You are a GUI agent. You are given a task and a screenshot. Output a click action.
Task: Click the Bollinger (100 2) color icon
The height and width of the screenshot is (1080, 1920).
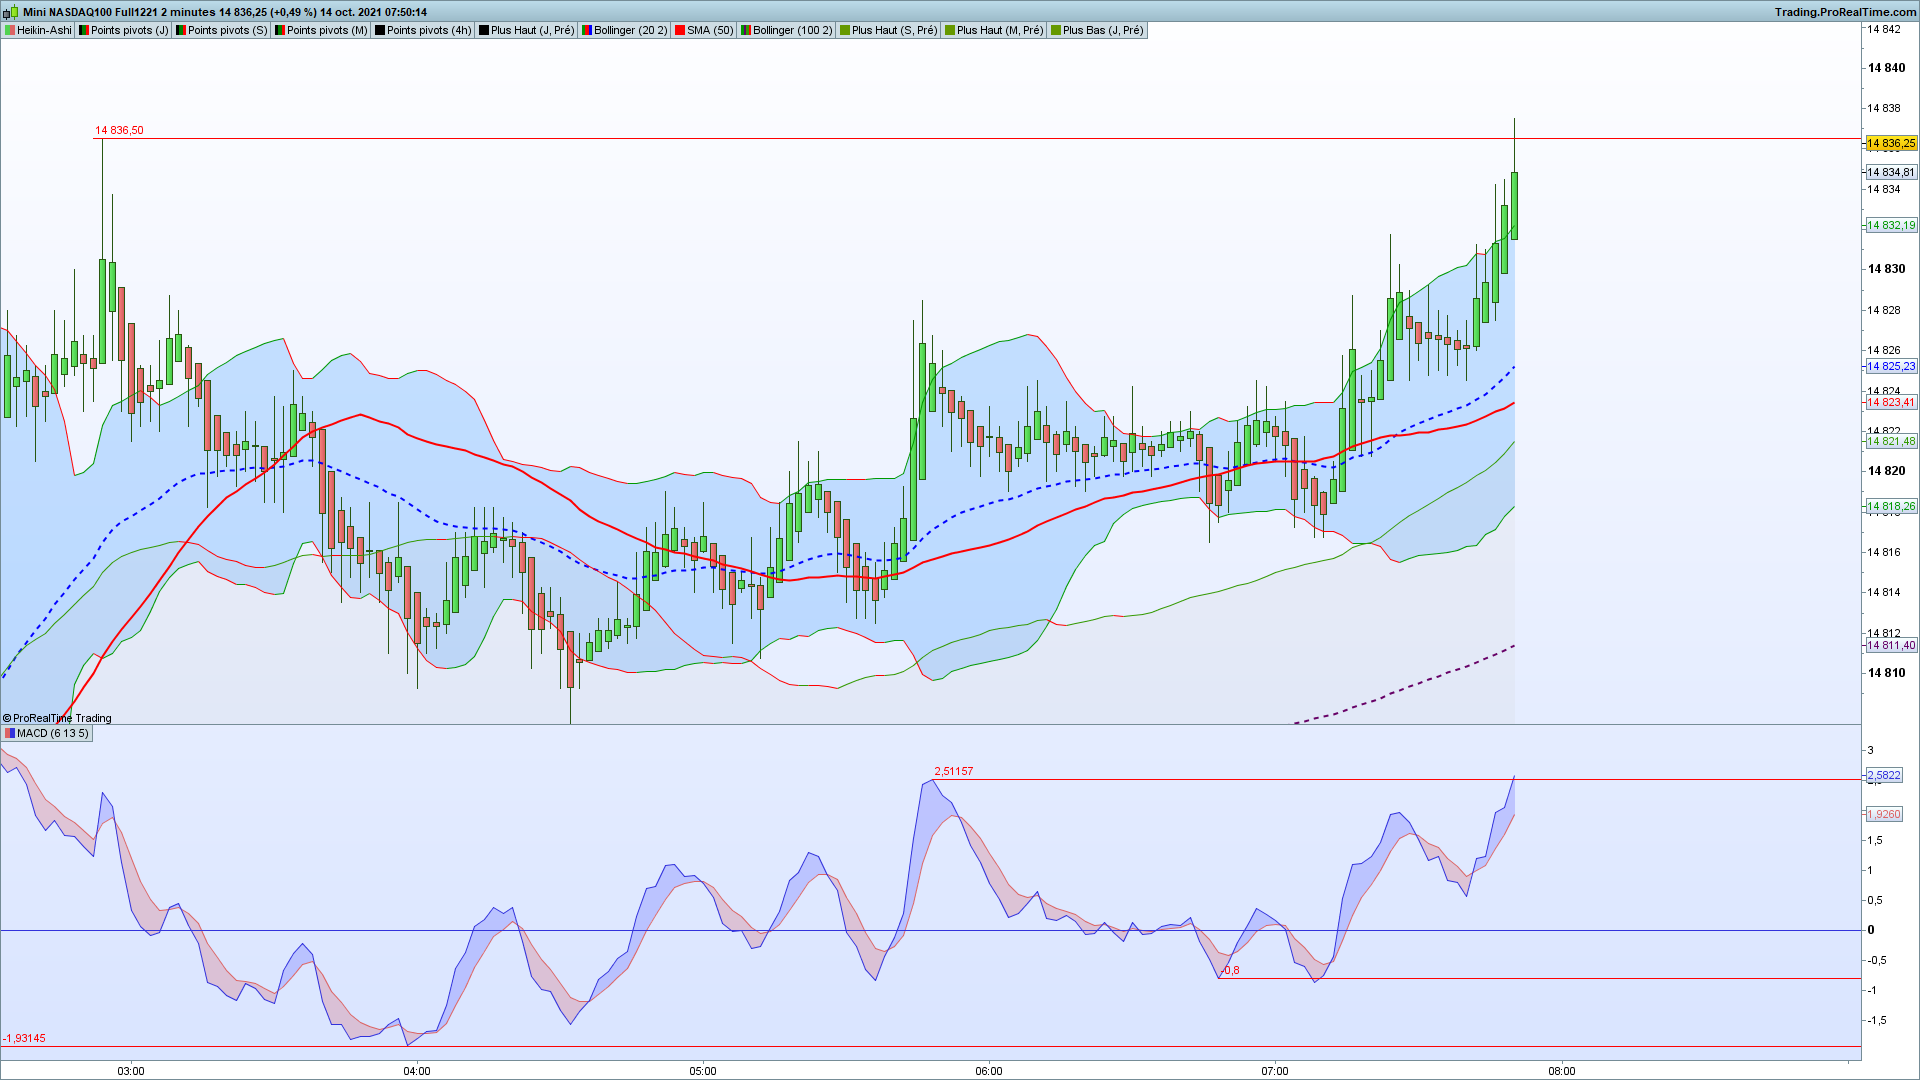(x=746, y=31)
